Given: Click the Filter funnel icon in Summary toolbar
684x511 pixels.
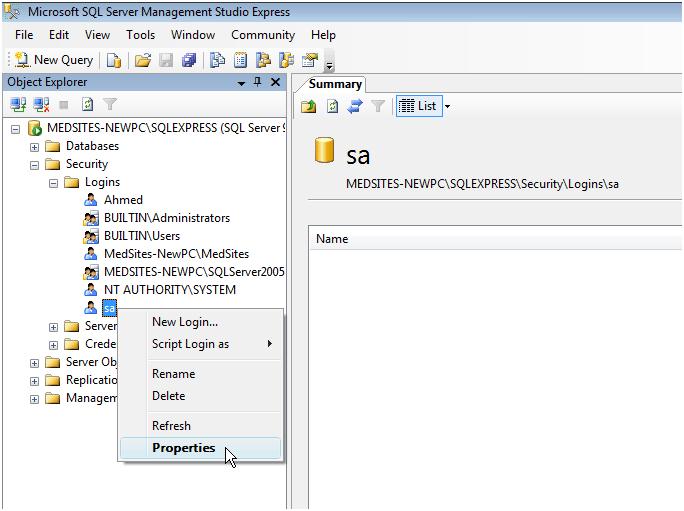Looking at the screenshot, I should [378, 106].
